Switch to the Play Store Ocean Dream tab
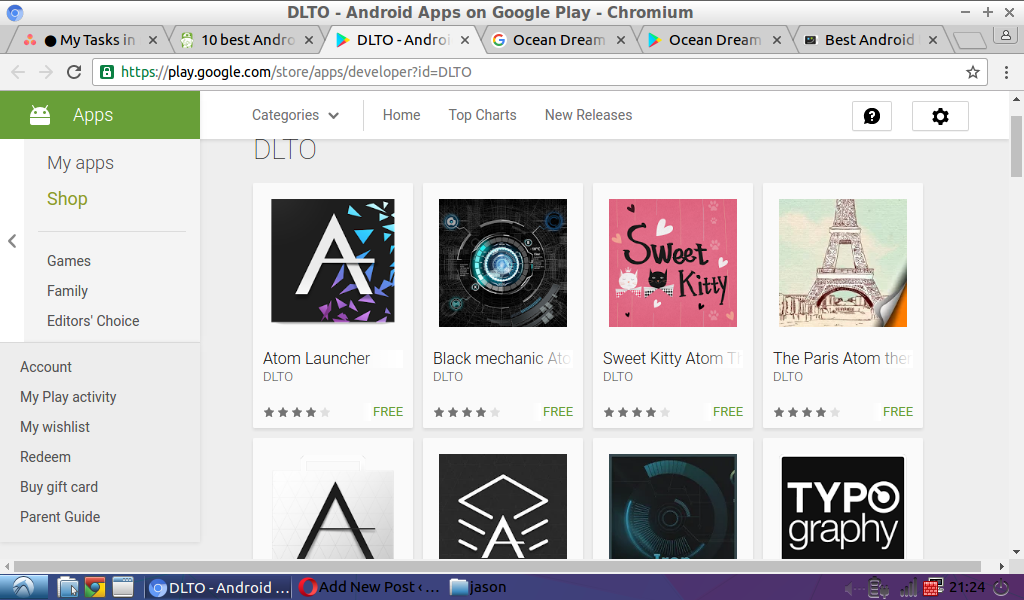This screenshot has width=1024, height=600. 714,40
